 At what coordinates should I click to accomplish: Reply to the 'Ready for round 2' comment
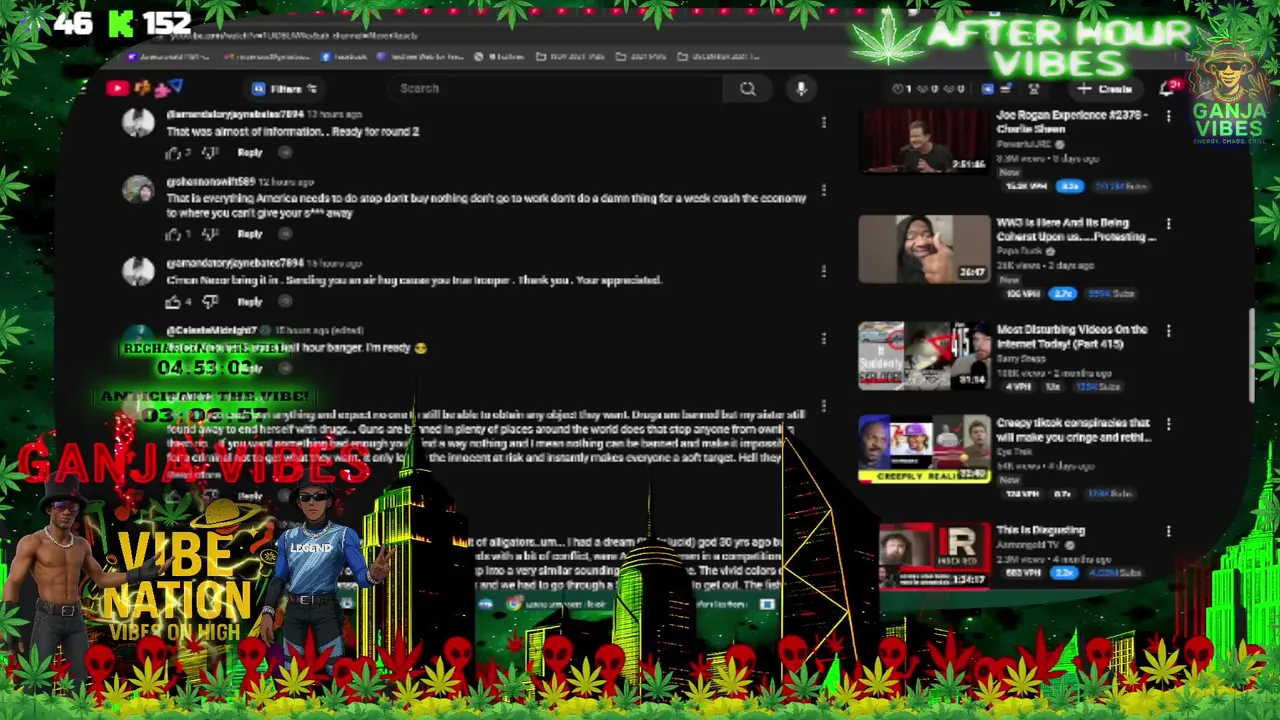250,153
